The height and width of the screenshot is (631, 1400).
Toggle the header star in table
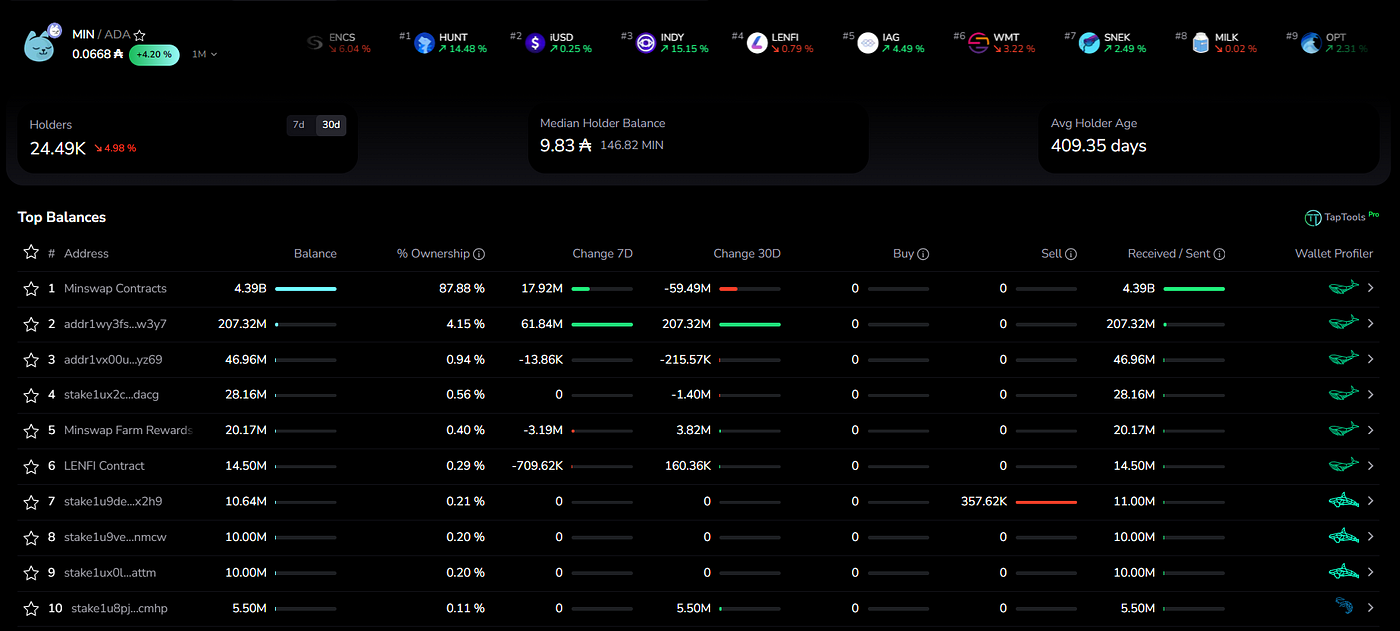point(31,253)
